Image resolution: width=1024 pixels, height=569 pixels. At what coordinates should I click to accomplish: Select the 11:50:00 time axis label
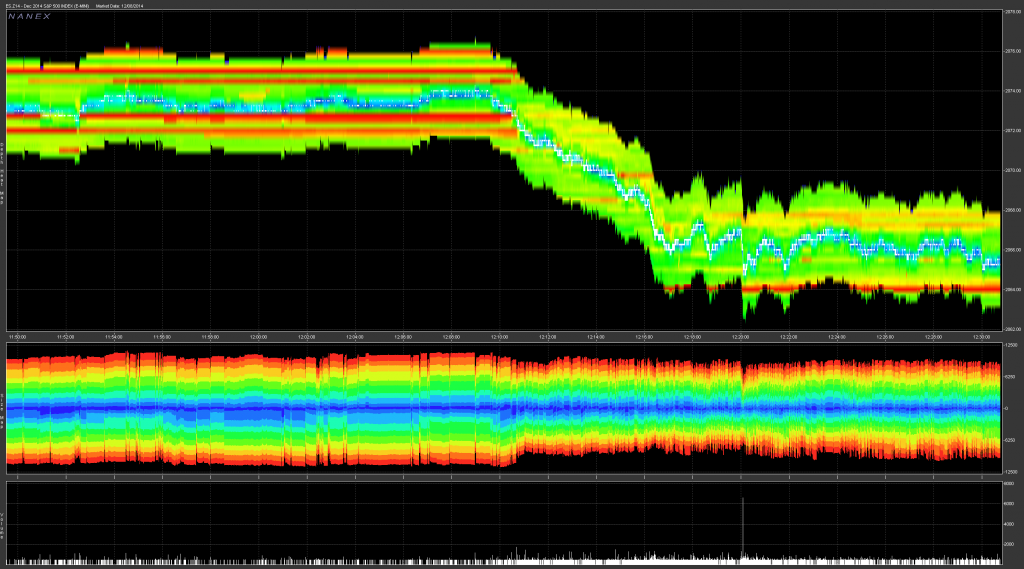click(x=18, y=337)
